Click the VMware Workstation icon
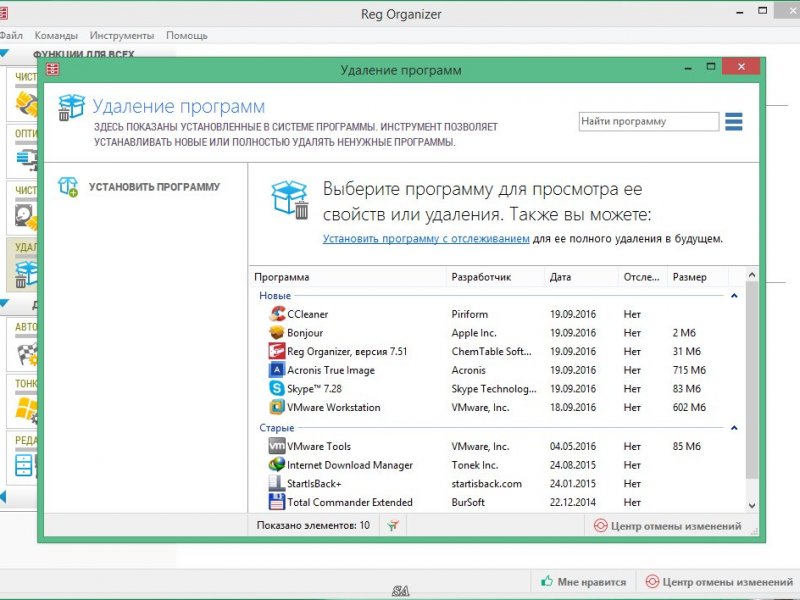The width and height of the screenshot is (800, 600). 277,407
